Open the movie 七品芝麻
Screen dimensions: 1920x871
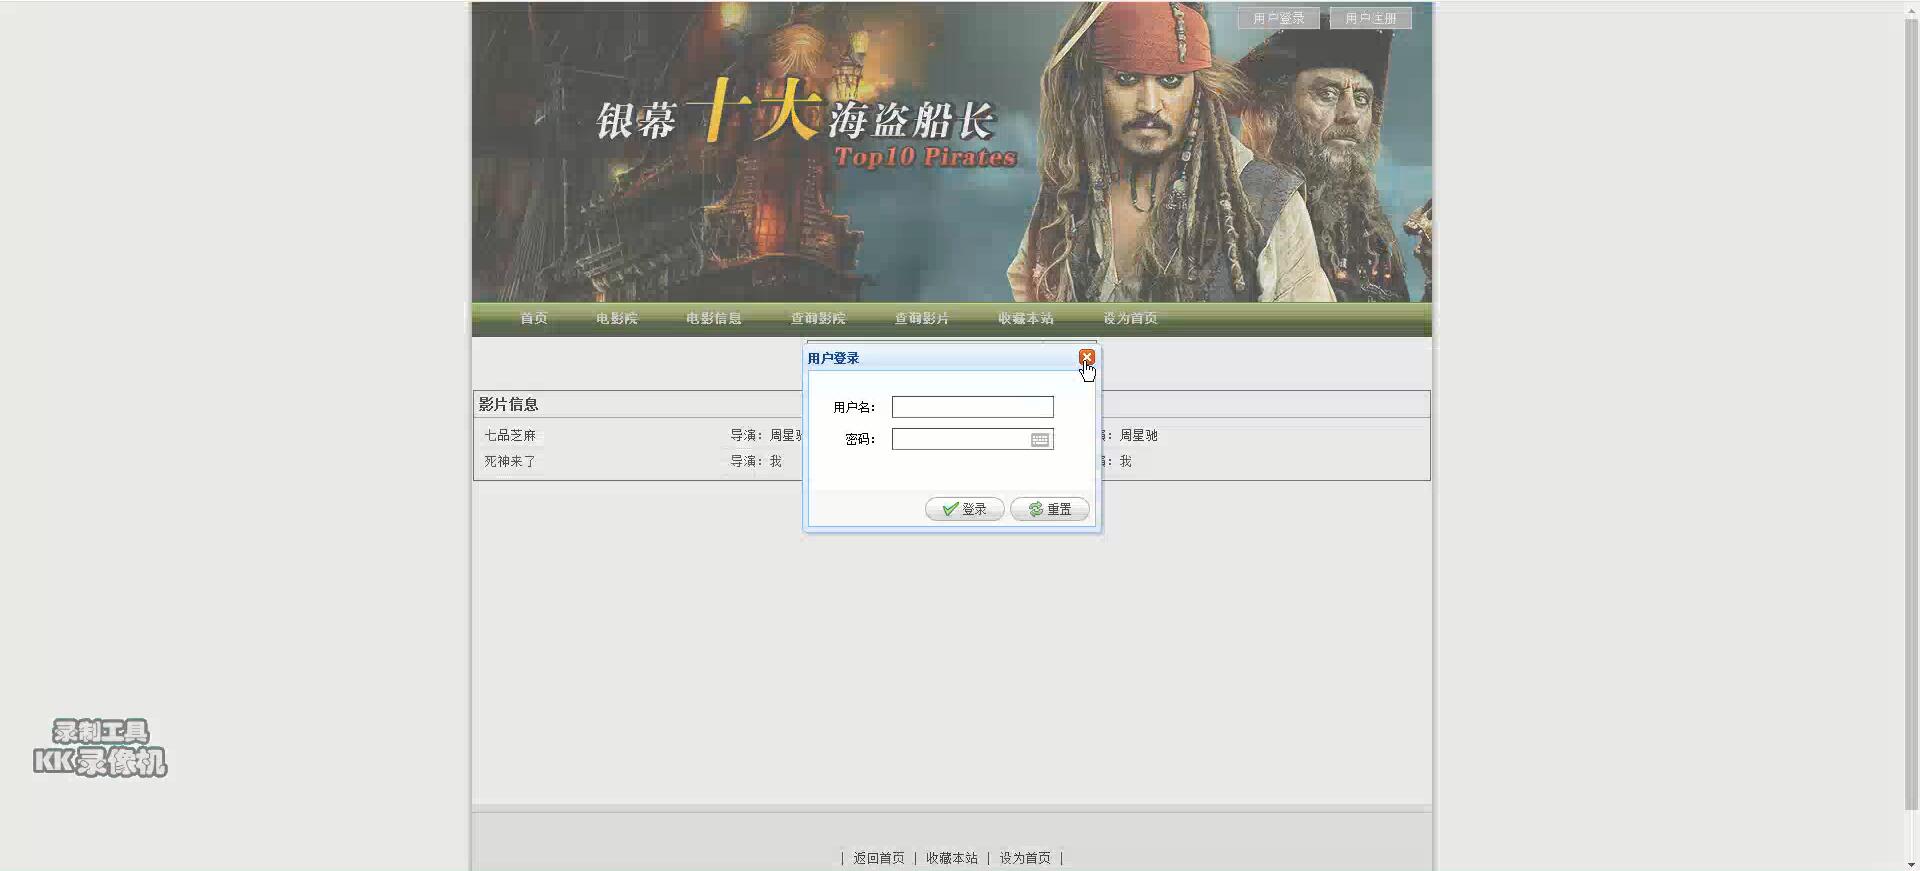coord(510,435)
